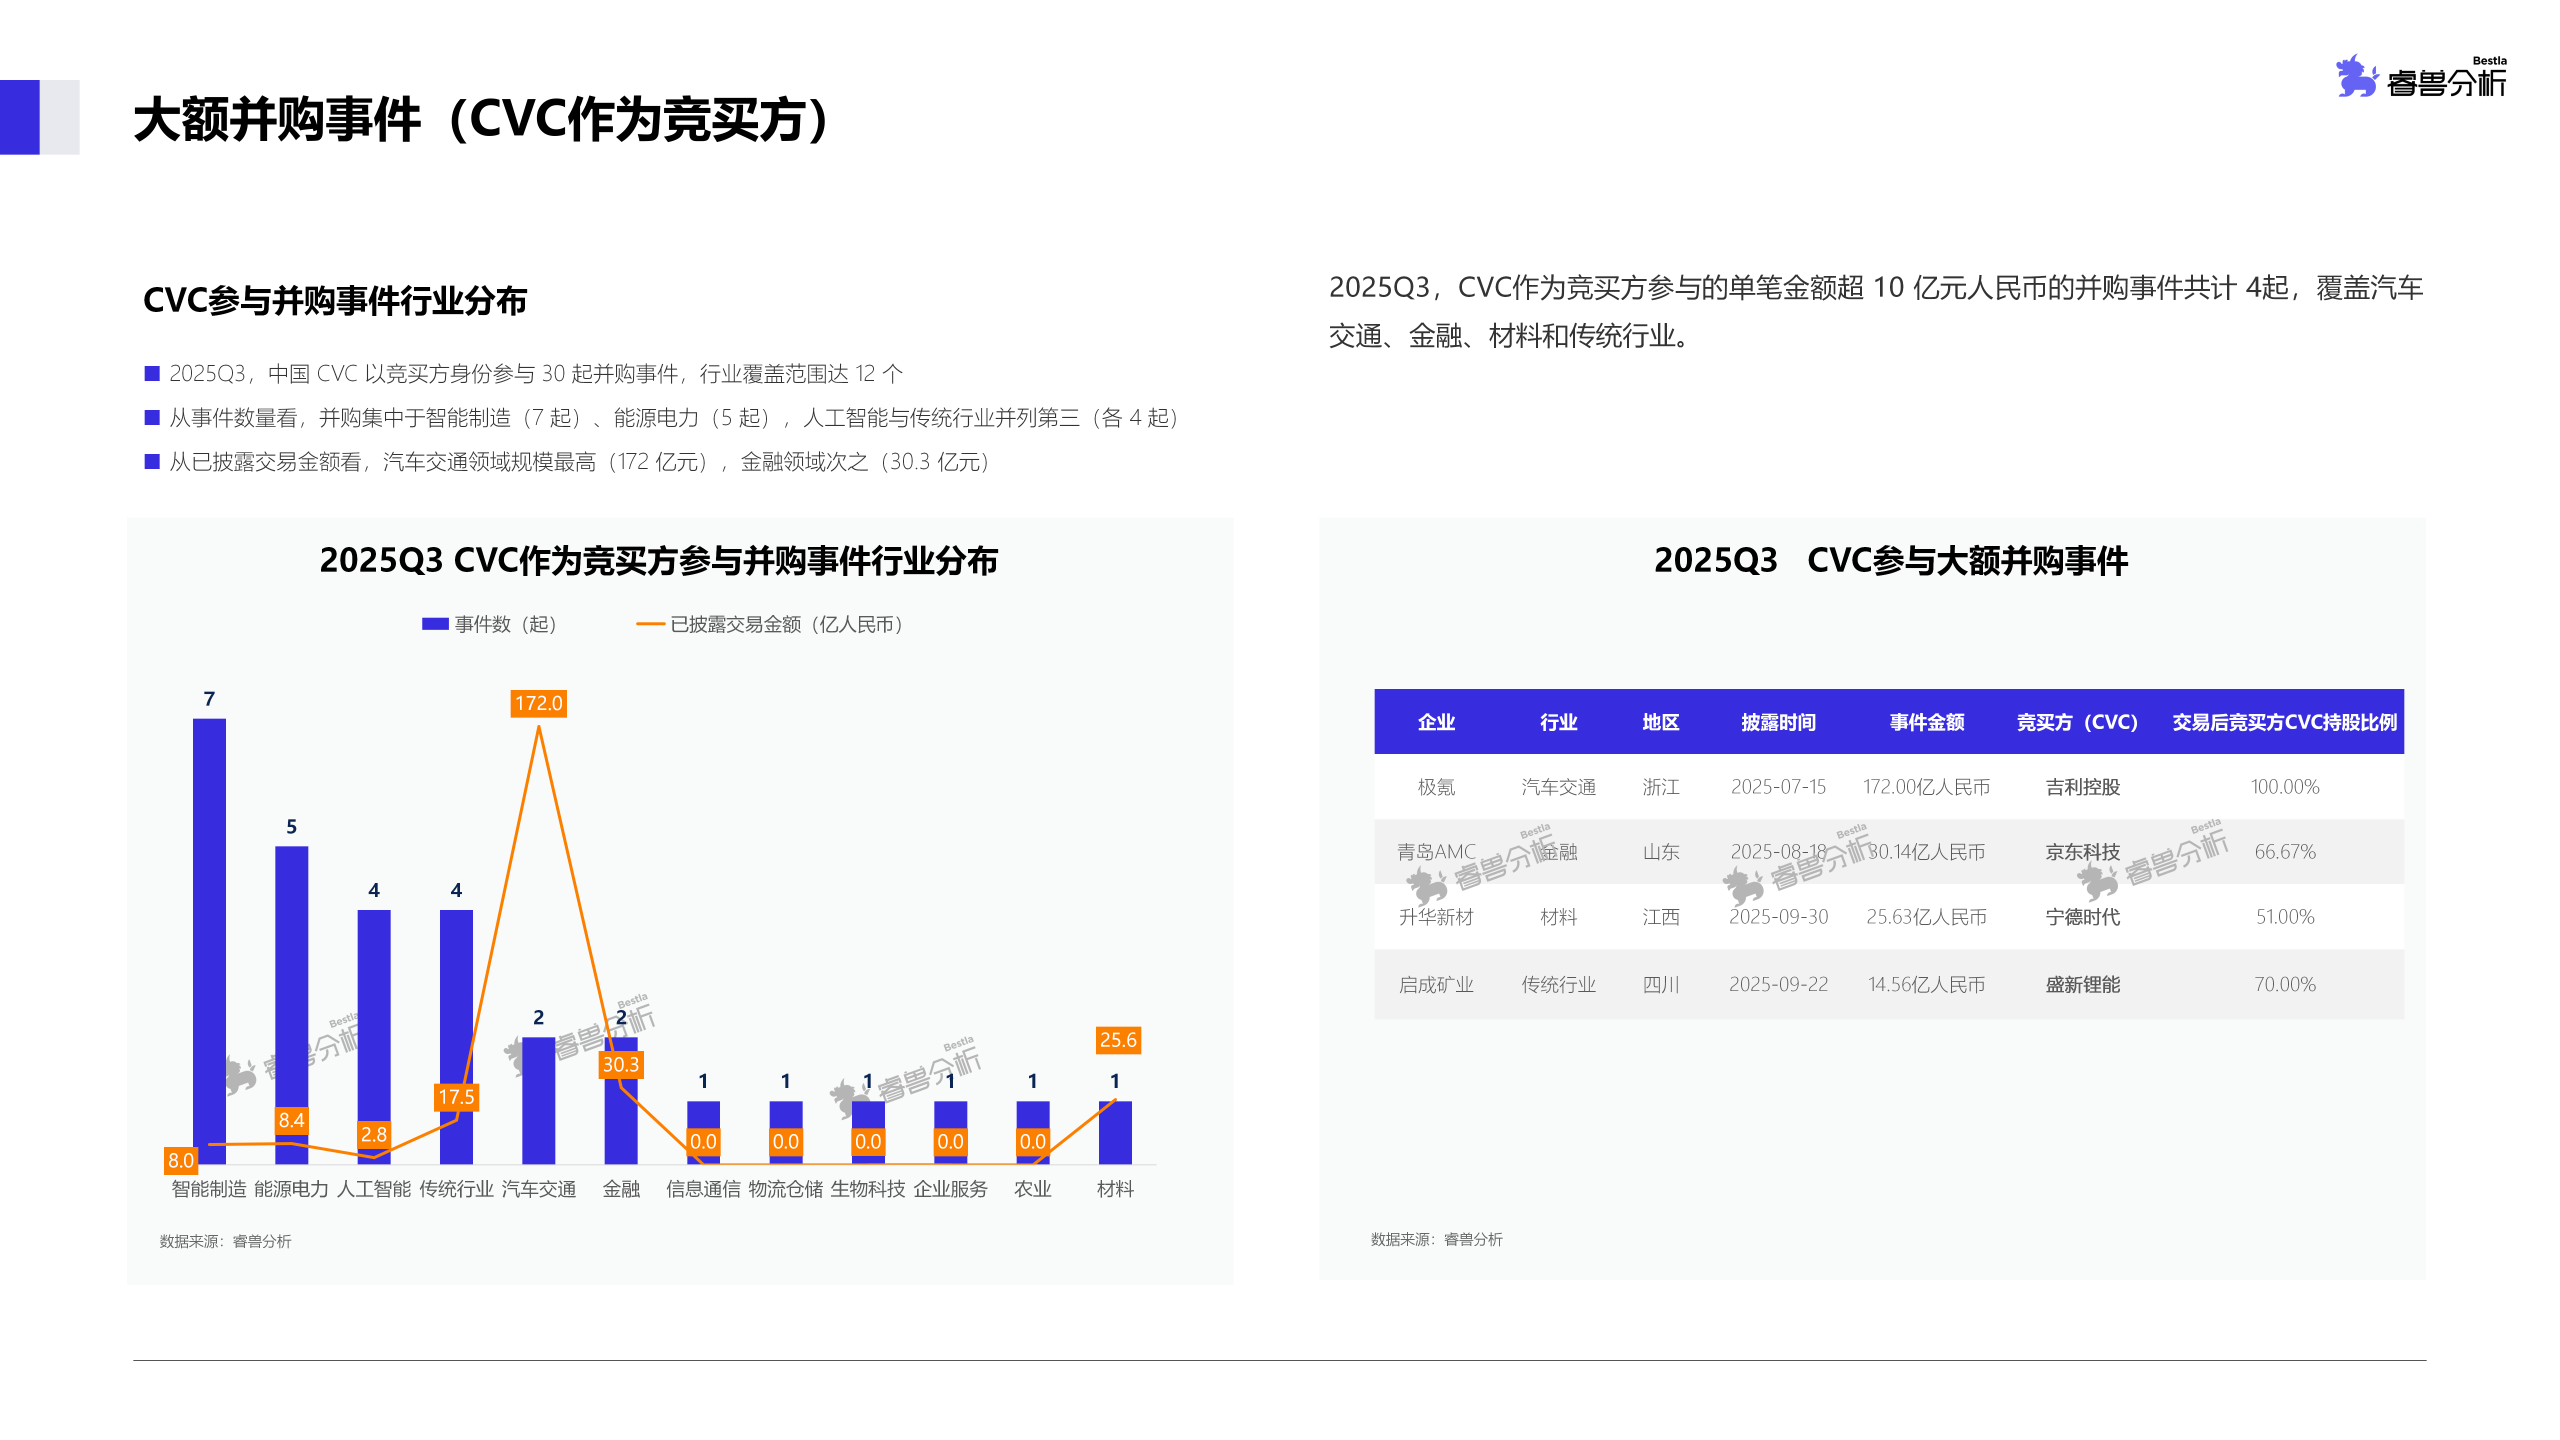Expand the 行业 column header in the table

click(x=1559, y=723)
